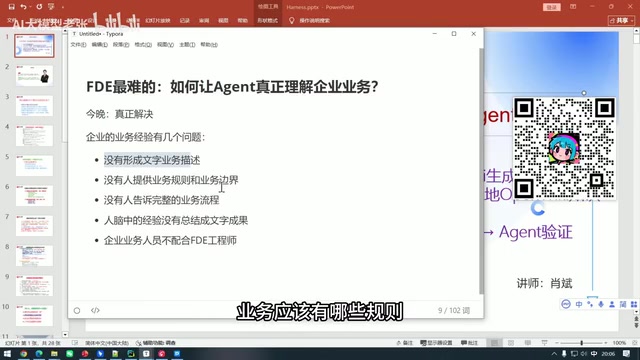640x360 pixels.
Task: Click bullet 没有人告诉完整的业务流程
Action: (161, 200)
